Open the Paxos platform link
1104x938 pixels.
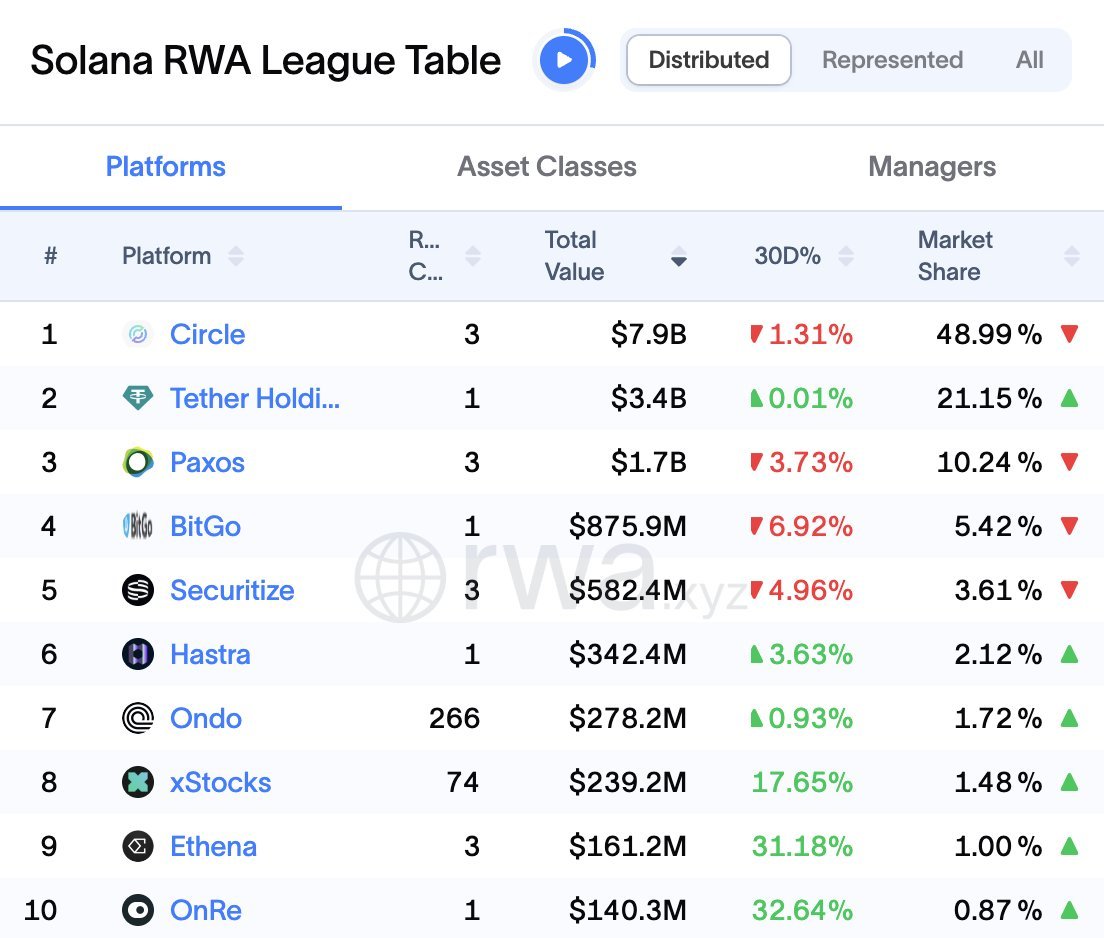(x=207, y=462)
